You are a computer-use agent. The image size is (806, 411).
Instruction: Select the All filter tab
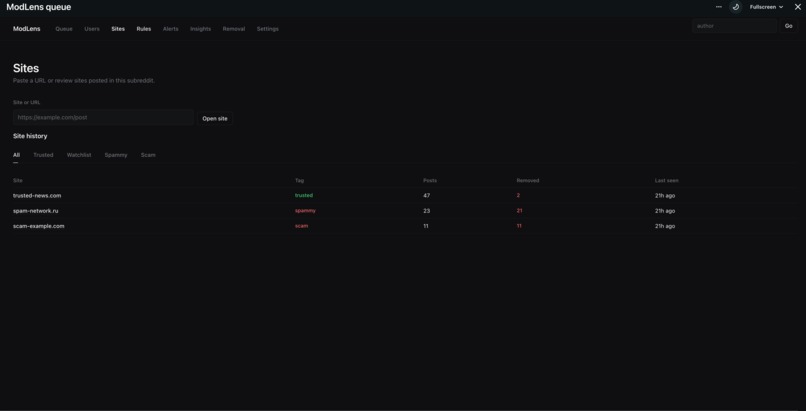coord(16,155)
